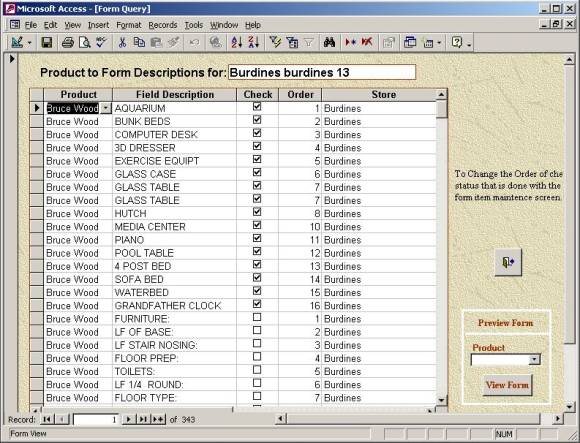580x443 pixels.
Task: Click the Format Painter icon
Action: [x=173, y=43]
